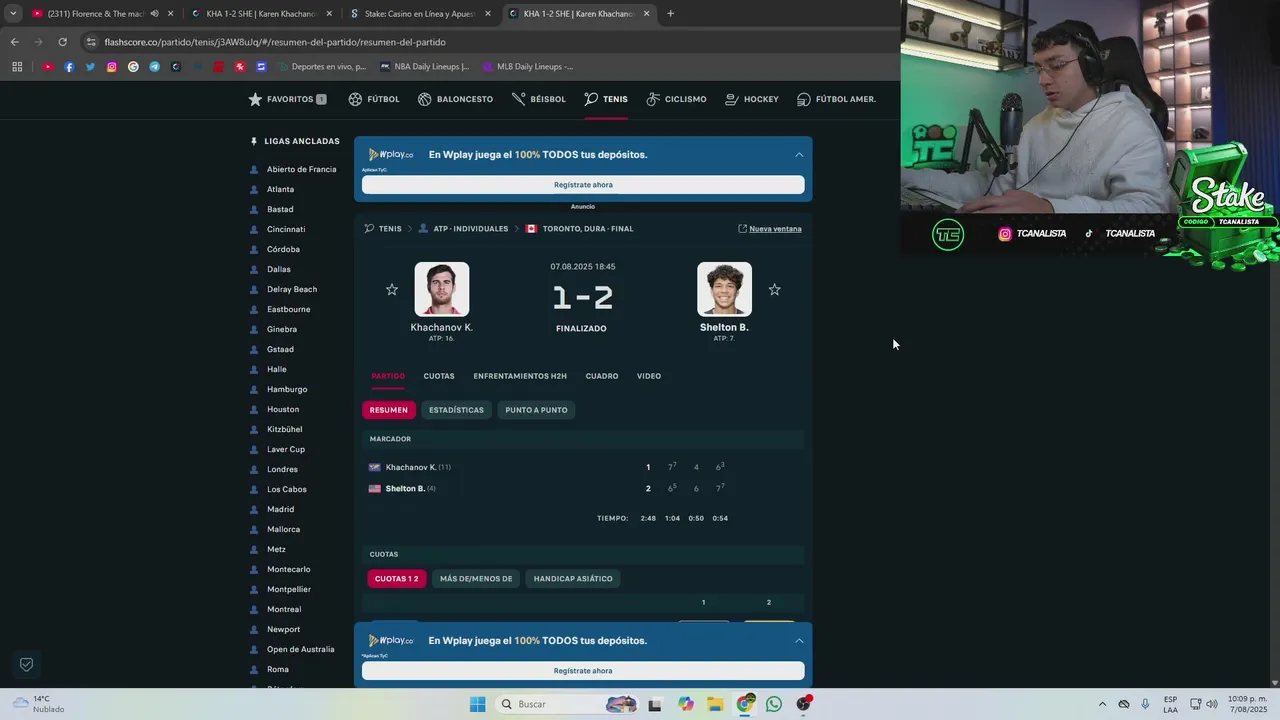Select the Fútbol soccer ball icon
Viewport: 1280px width, 720px height.
click(x=355, y=99)
